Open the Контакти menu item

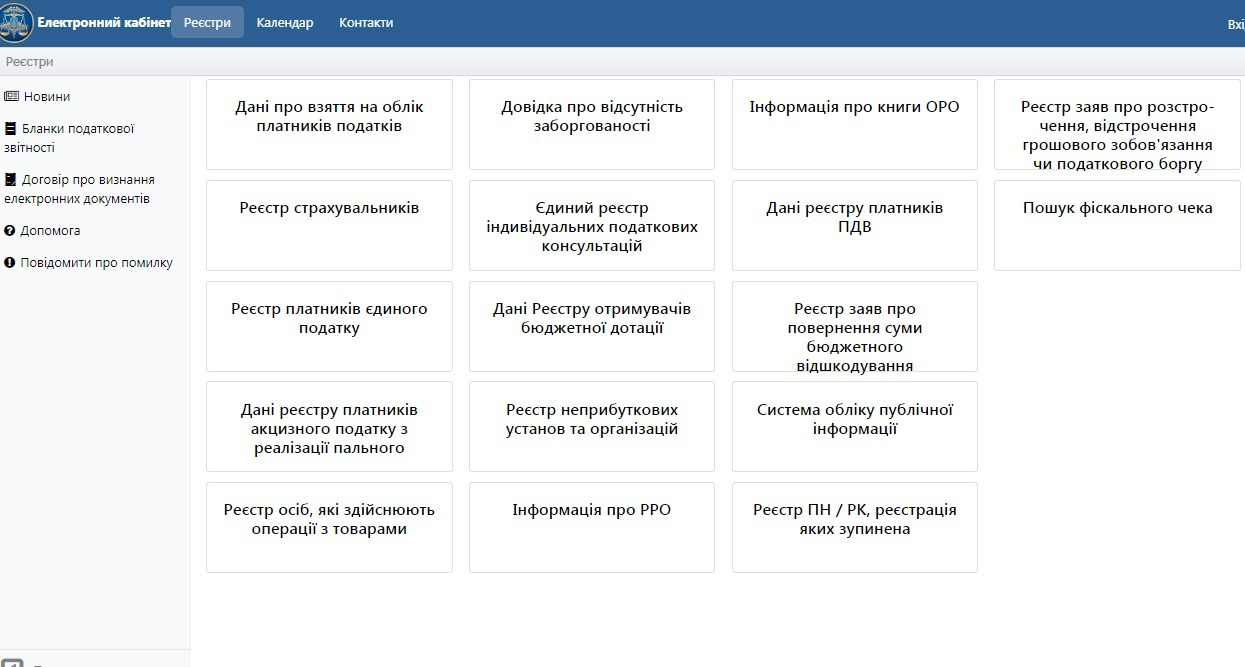coord(366,23)
